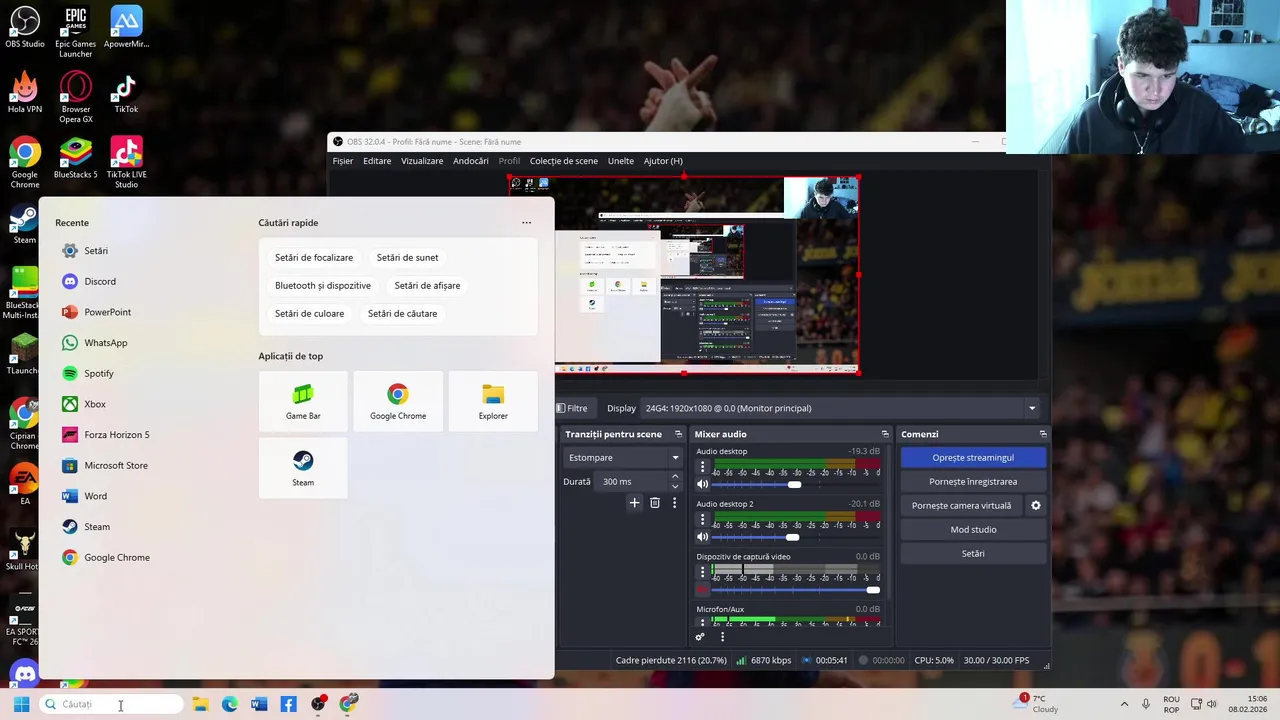This screenshot has height=720, width=1280.
Task: Decrease Durată value with down arrow
Action: 675,486
